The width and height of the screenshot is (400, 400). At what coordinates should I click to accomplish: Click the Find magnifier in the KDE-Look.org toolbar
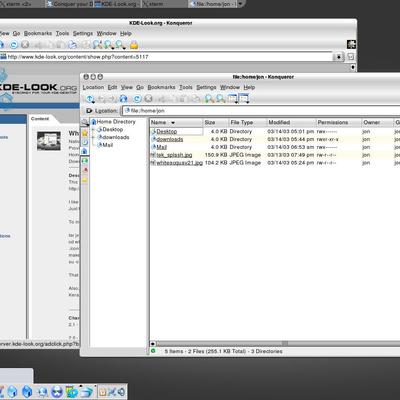[97, 44]
